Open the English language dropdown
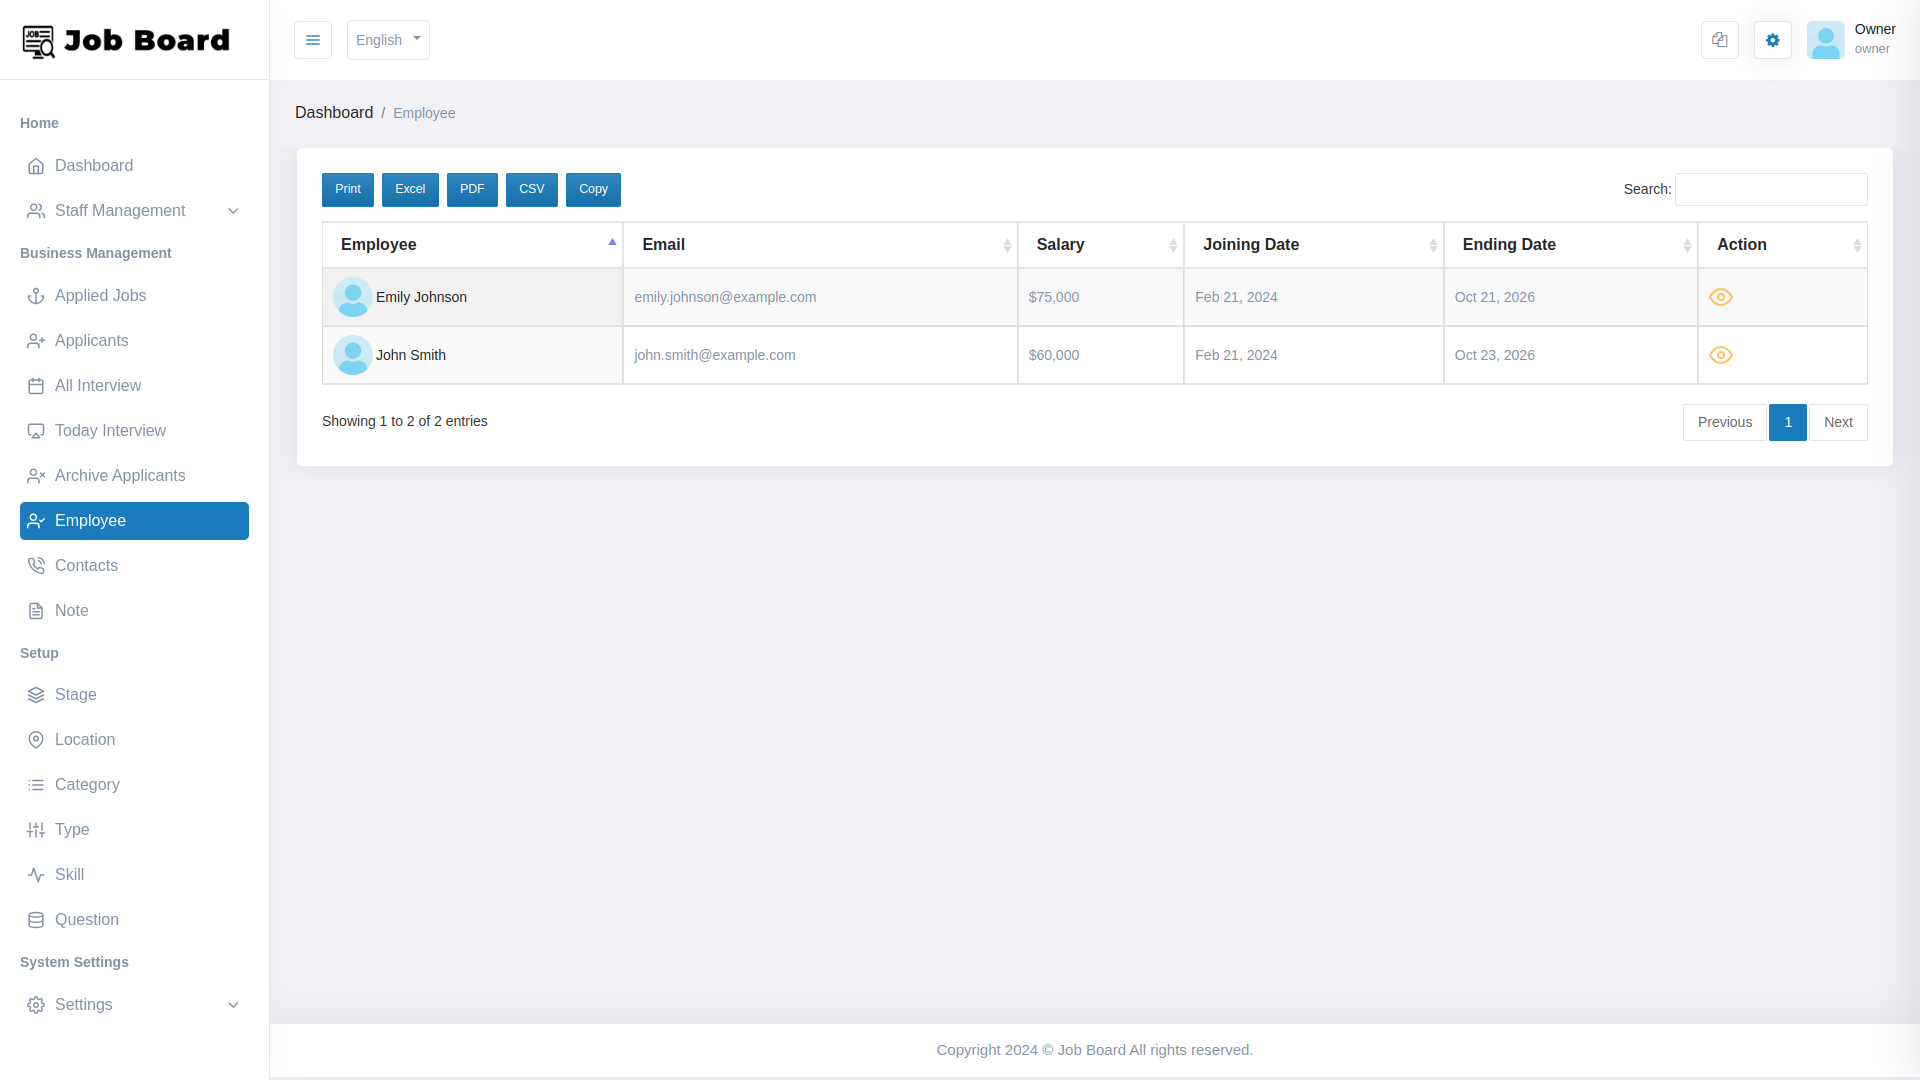Image resolution: width=1920 pixels, height=1080 pixels. (388, 40)
